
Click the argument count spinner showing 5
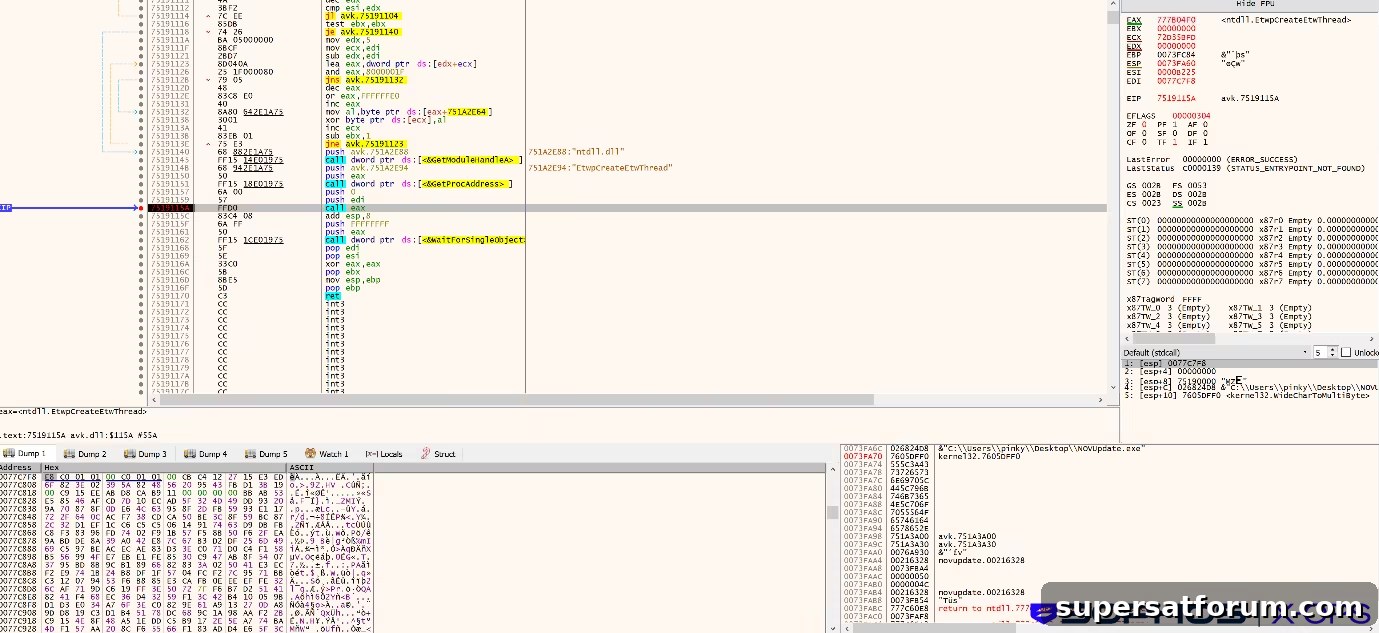pos(1326,352)
